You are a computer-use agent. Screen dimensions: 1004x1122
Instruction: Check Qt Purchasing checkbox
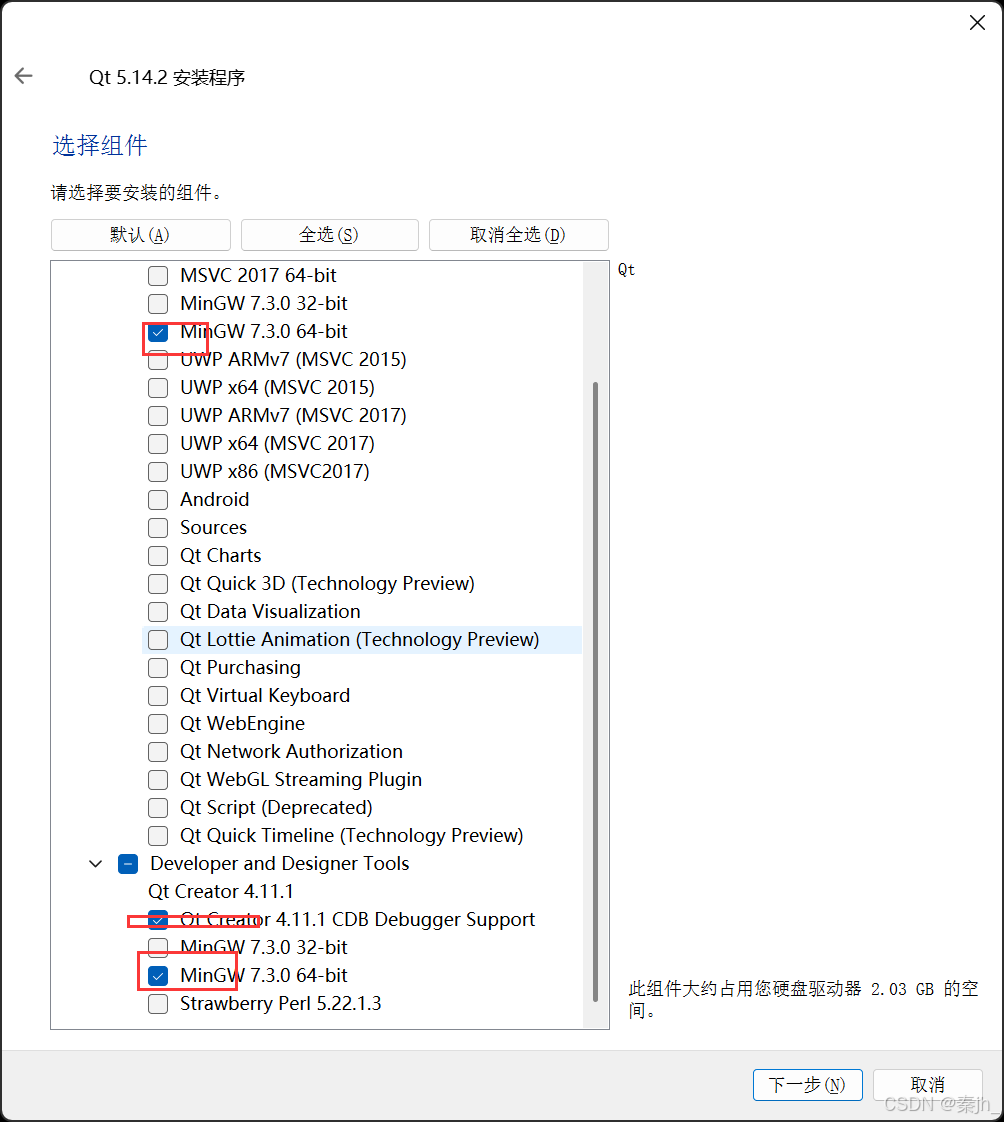[157, 668]
